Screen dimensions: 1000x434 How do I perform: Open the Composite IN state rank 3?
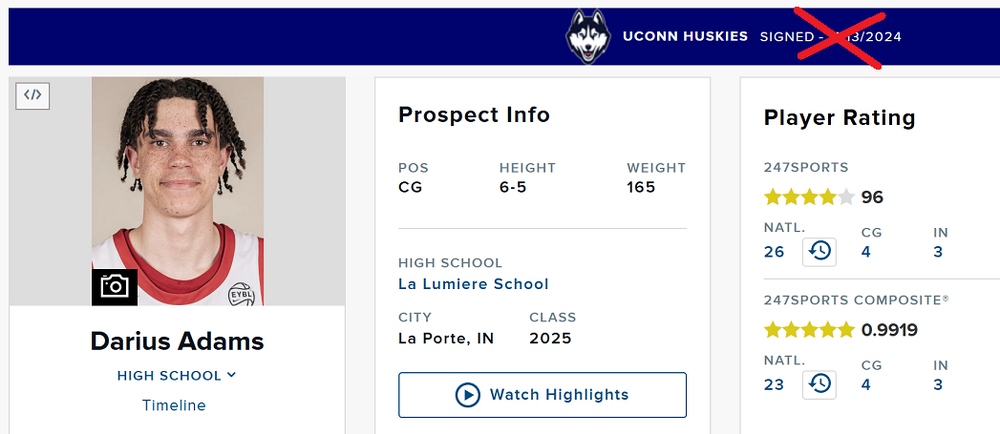[938, 384]
